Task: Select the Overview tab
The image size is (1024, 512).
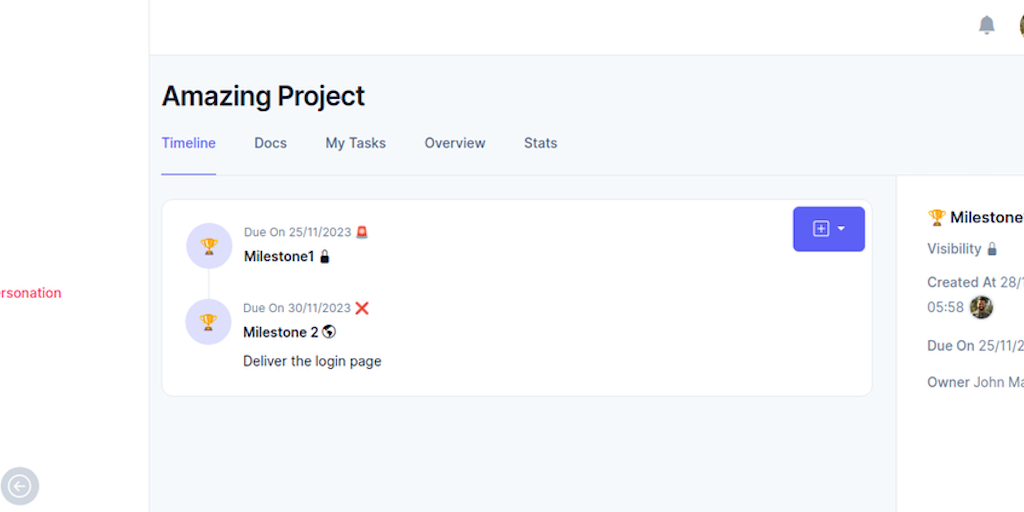Action: (455, 143)
